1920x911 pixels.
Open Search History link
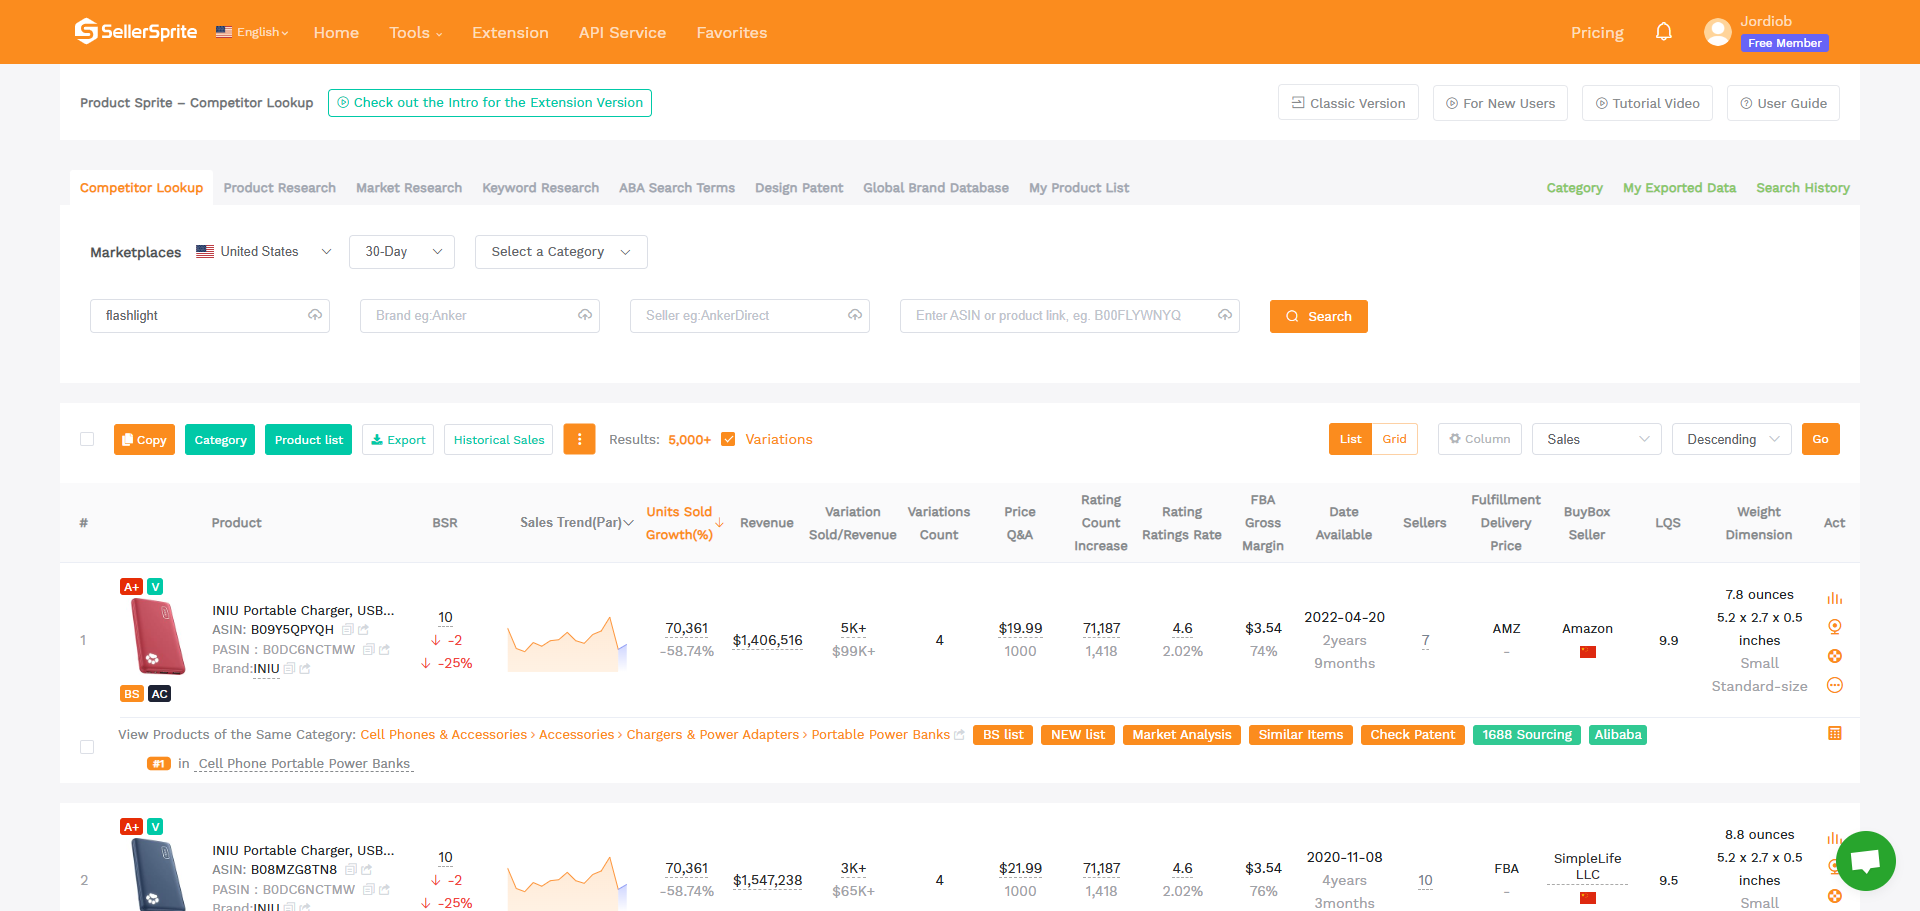click(x=1803, y=188)
